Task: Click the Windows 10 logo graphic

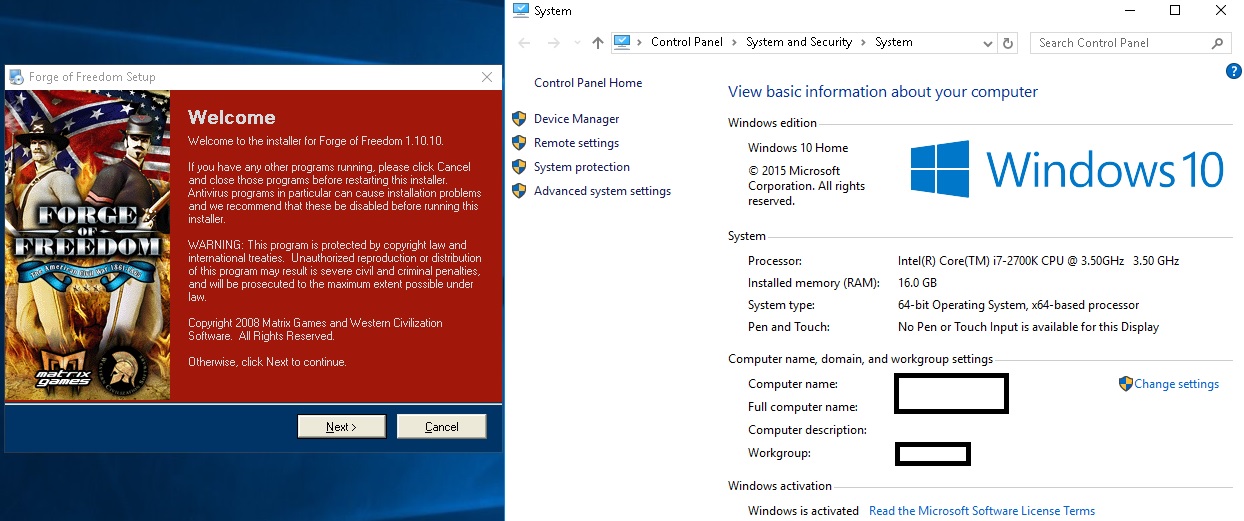Action: click(1067, 168)
